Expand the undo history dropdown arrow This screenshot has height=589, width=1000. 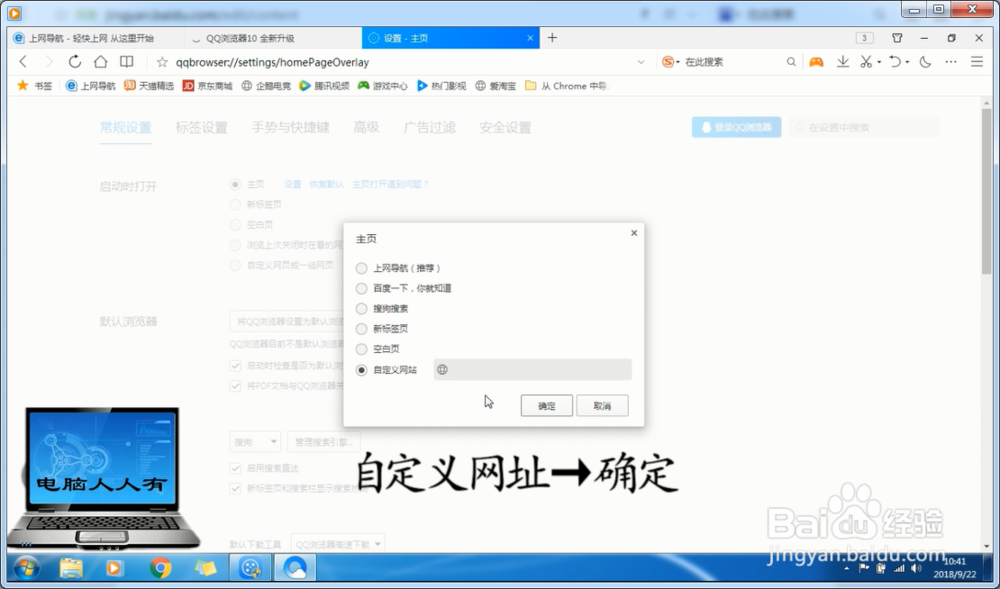908,62
